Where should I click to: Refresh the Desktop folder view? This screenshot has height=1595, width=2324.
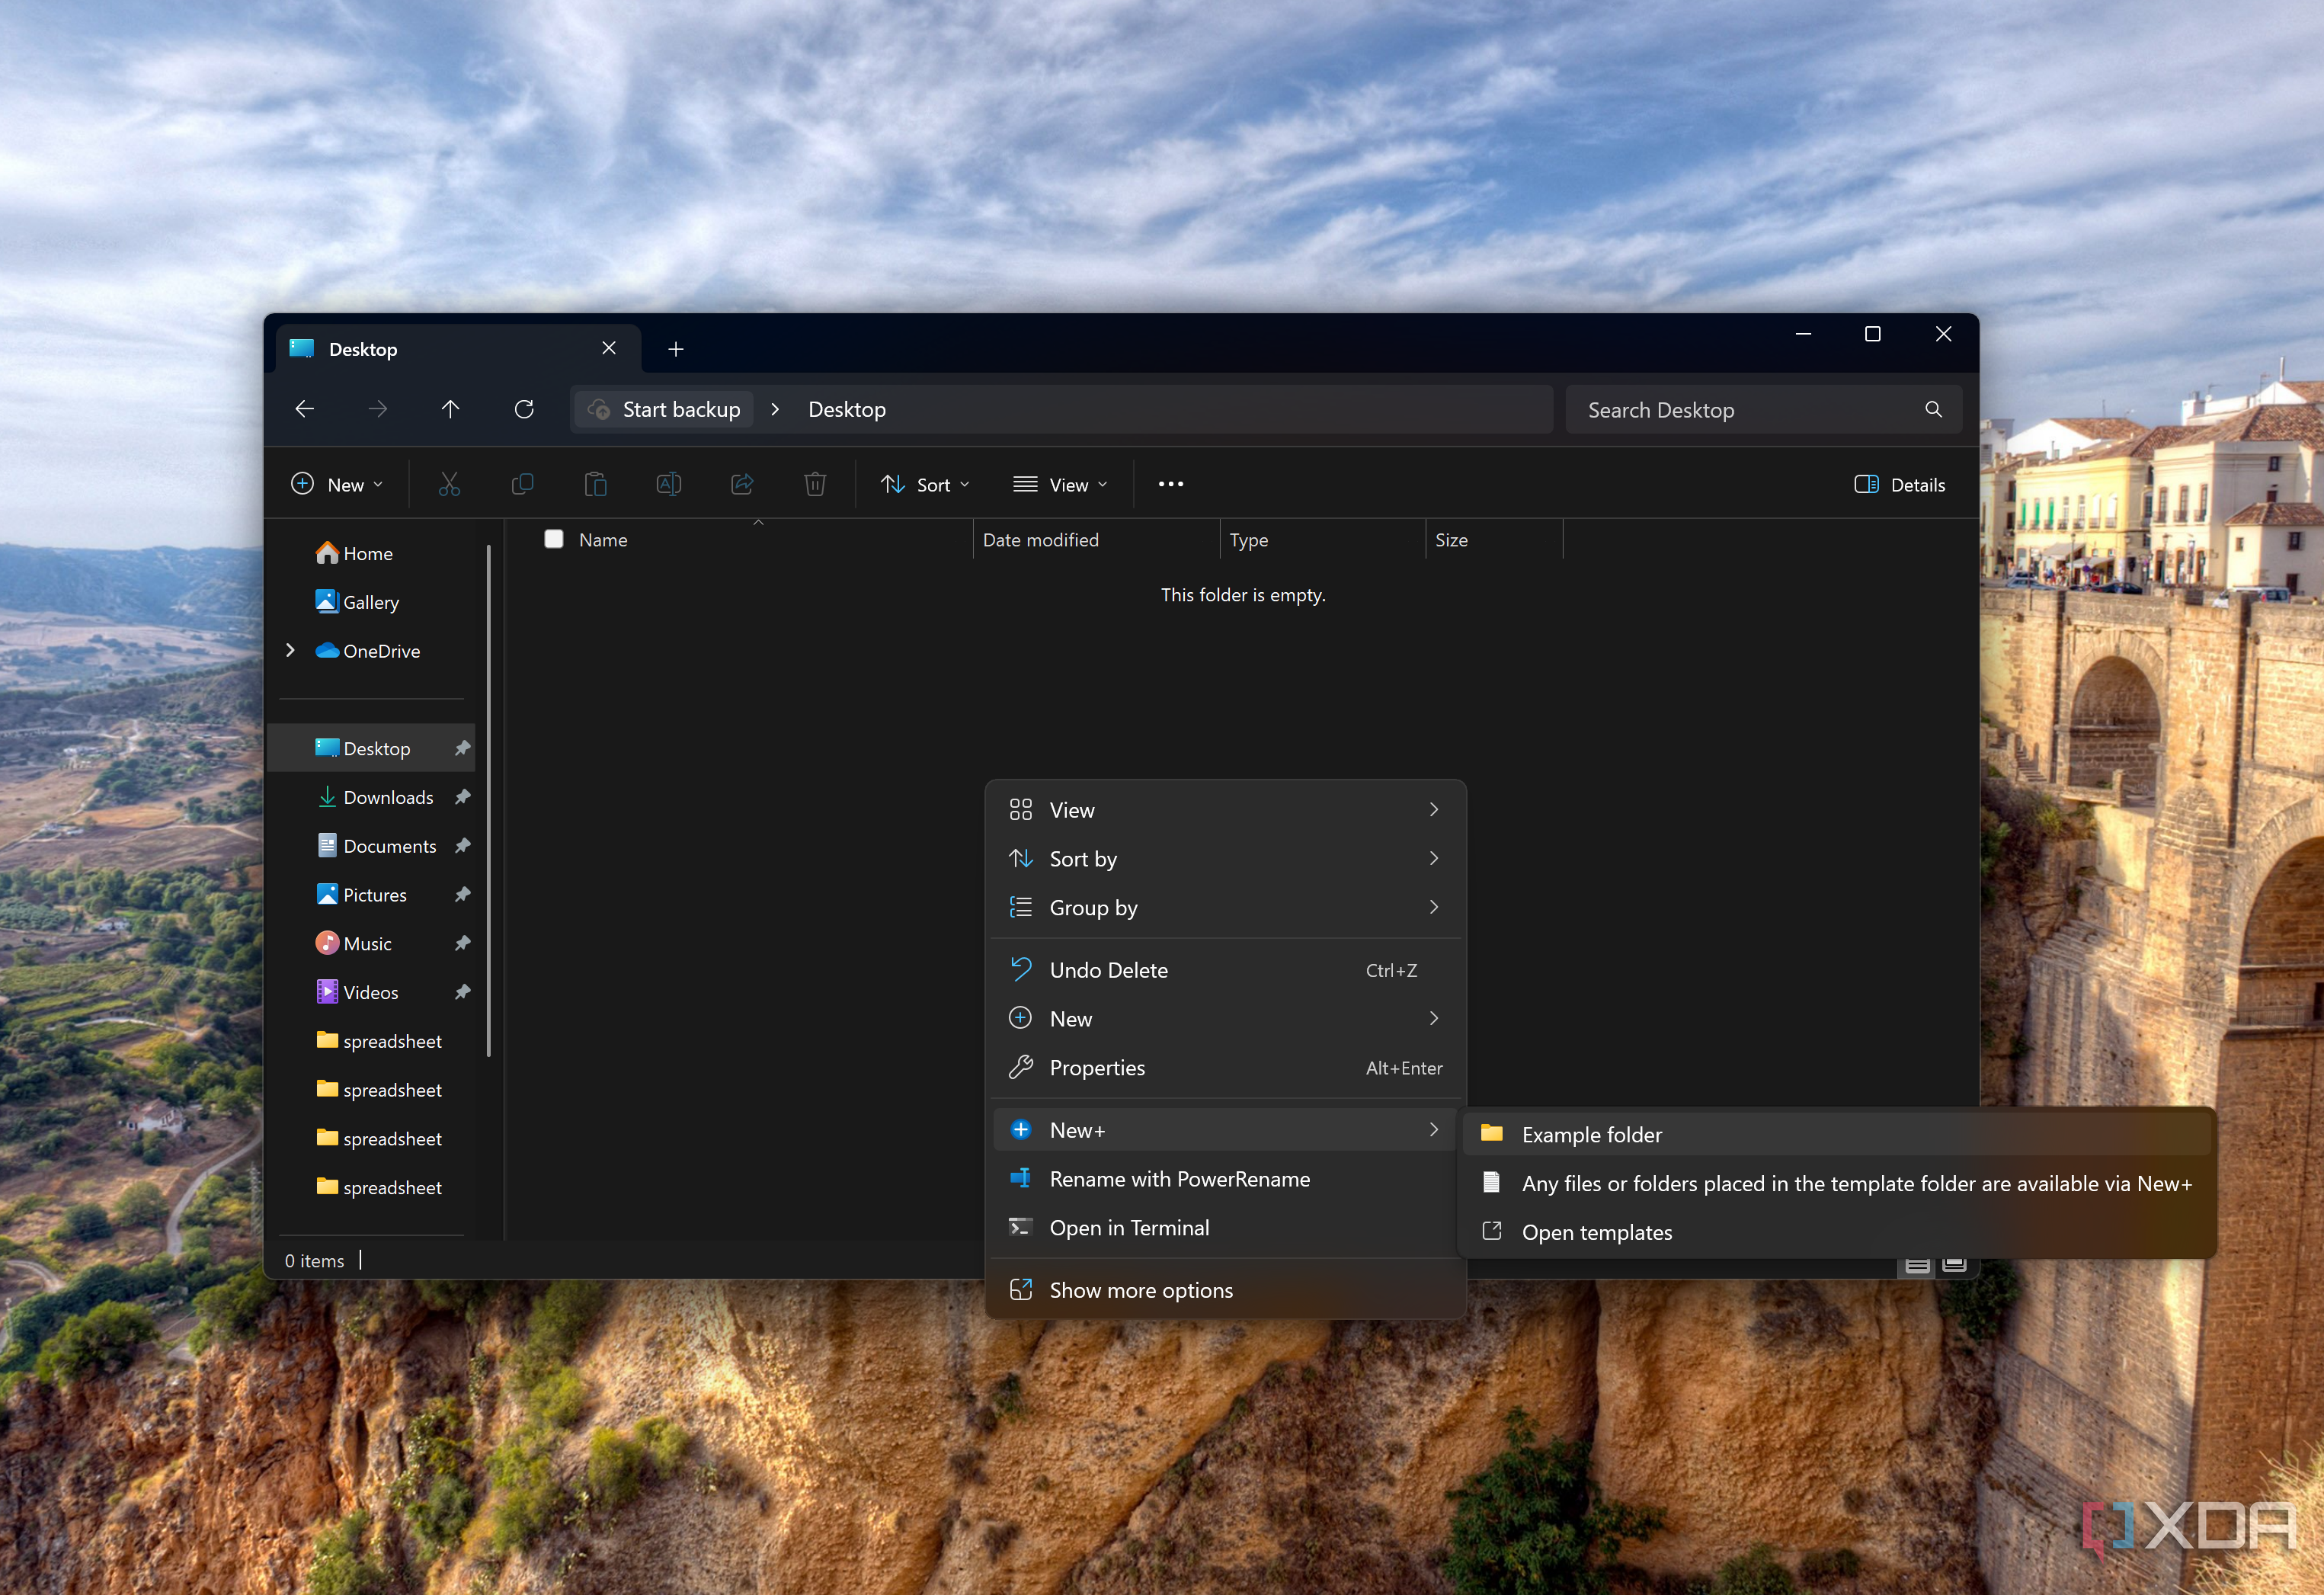click(524, 409)
